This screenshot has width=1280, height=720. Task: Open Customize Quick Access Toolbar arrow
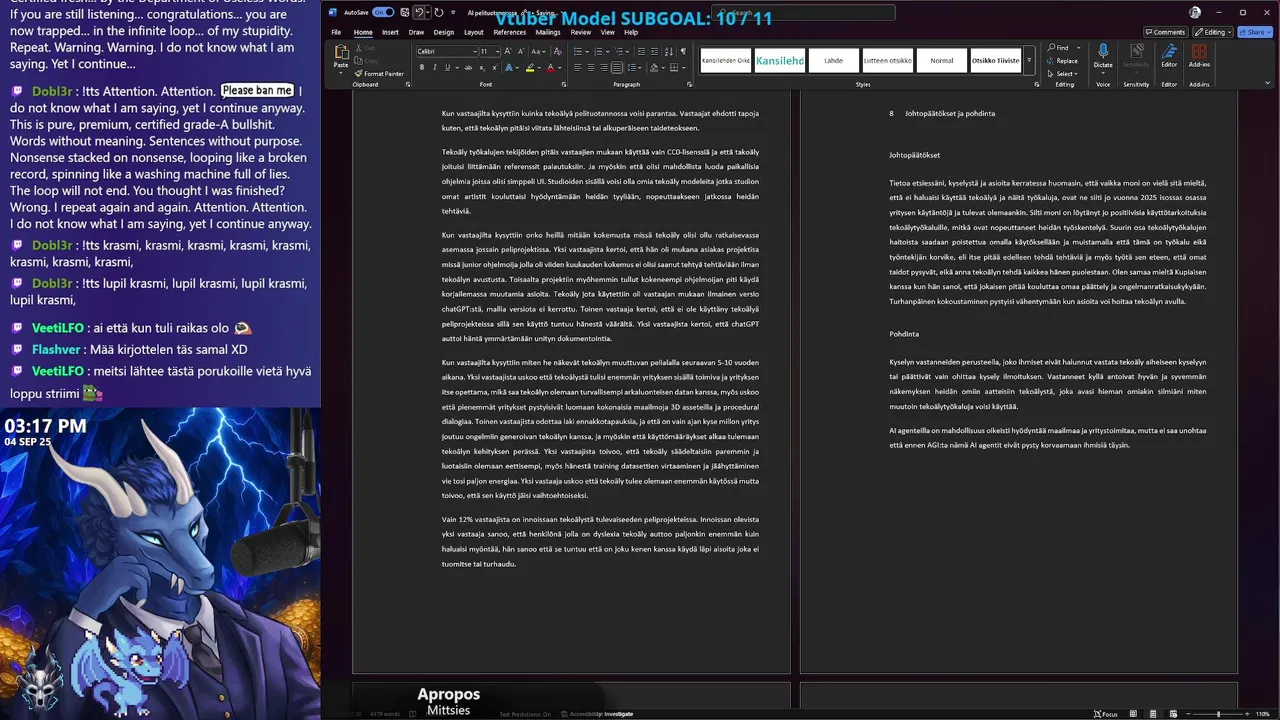point(453,13)
